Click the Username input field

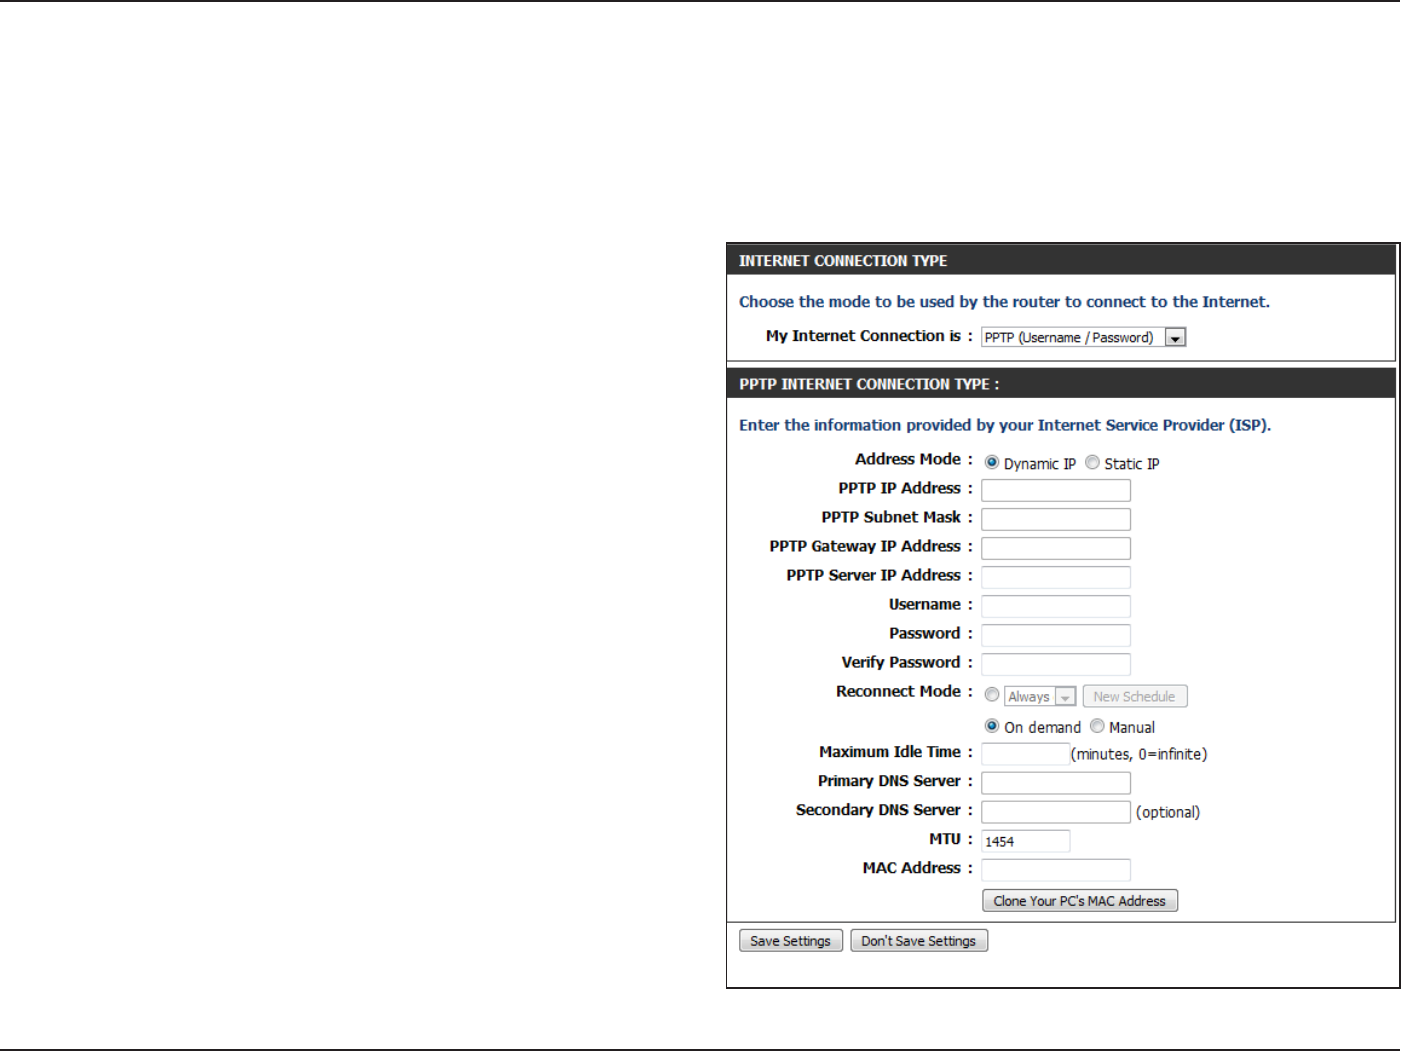coord(1056,606)
